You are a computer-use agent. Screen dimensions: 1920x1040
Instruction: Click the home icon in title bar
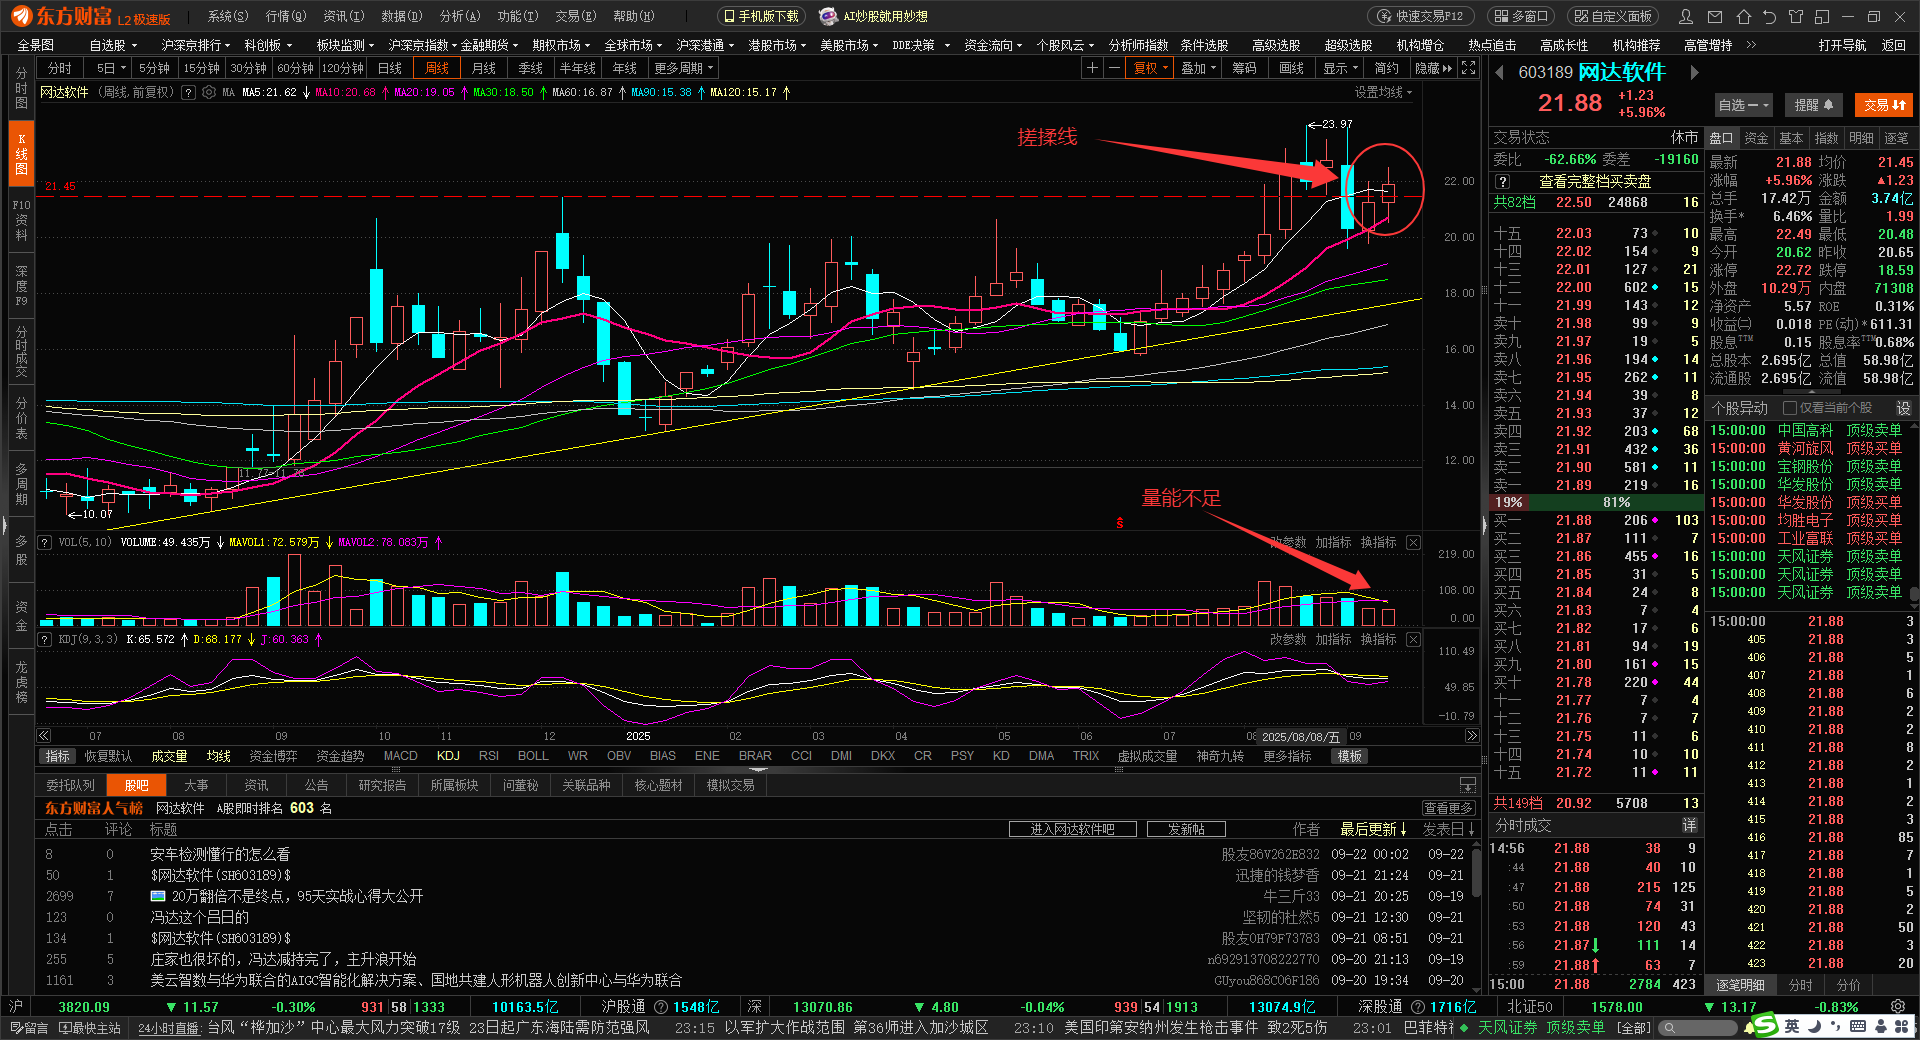tap(1743, 17)
